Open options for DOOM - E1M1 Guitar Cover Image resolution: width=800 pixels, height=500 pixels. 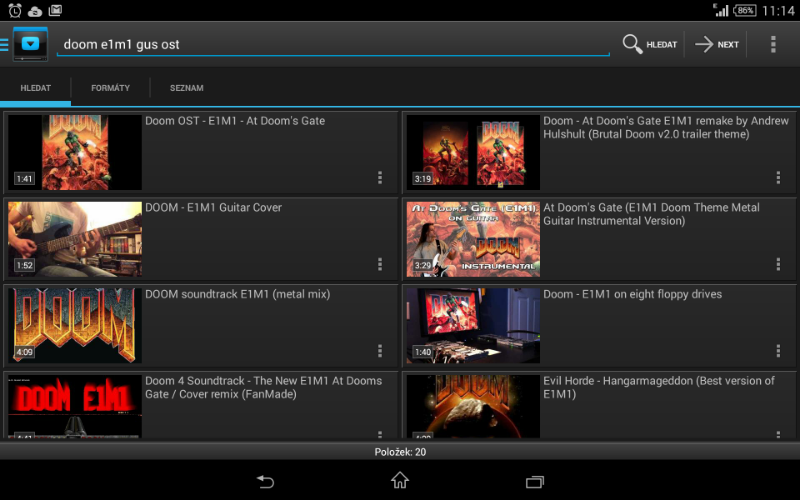click(x=380, y=264)
